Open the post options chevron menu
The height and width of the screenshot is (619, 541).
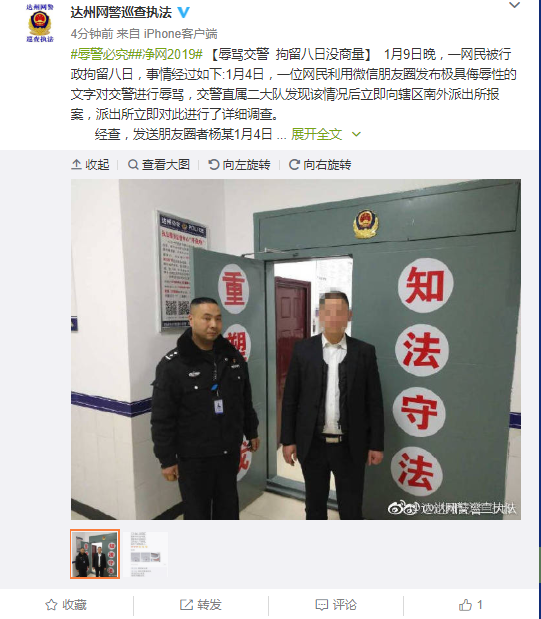[x=514, y=6]
